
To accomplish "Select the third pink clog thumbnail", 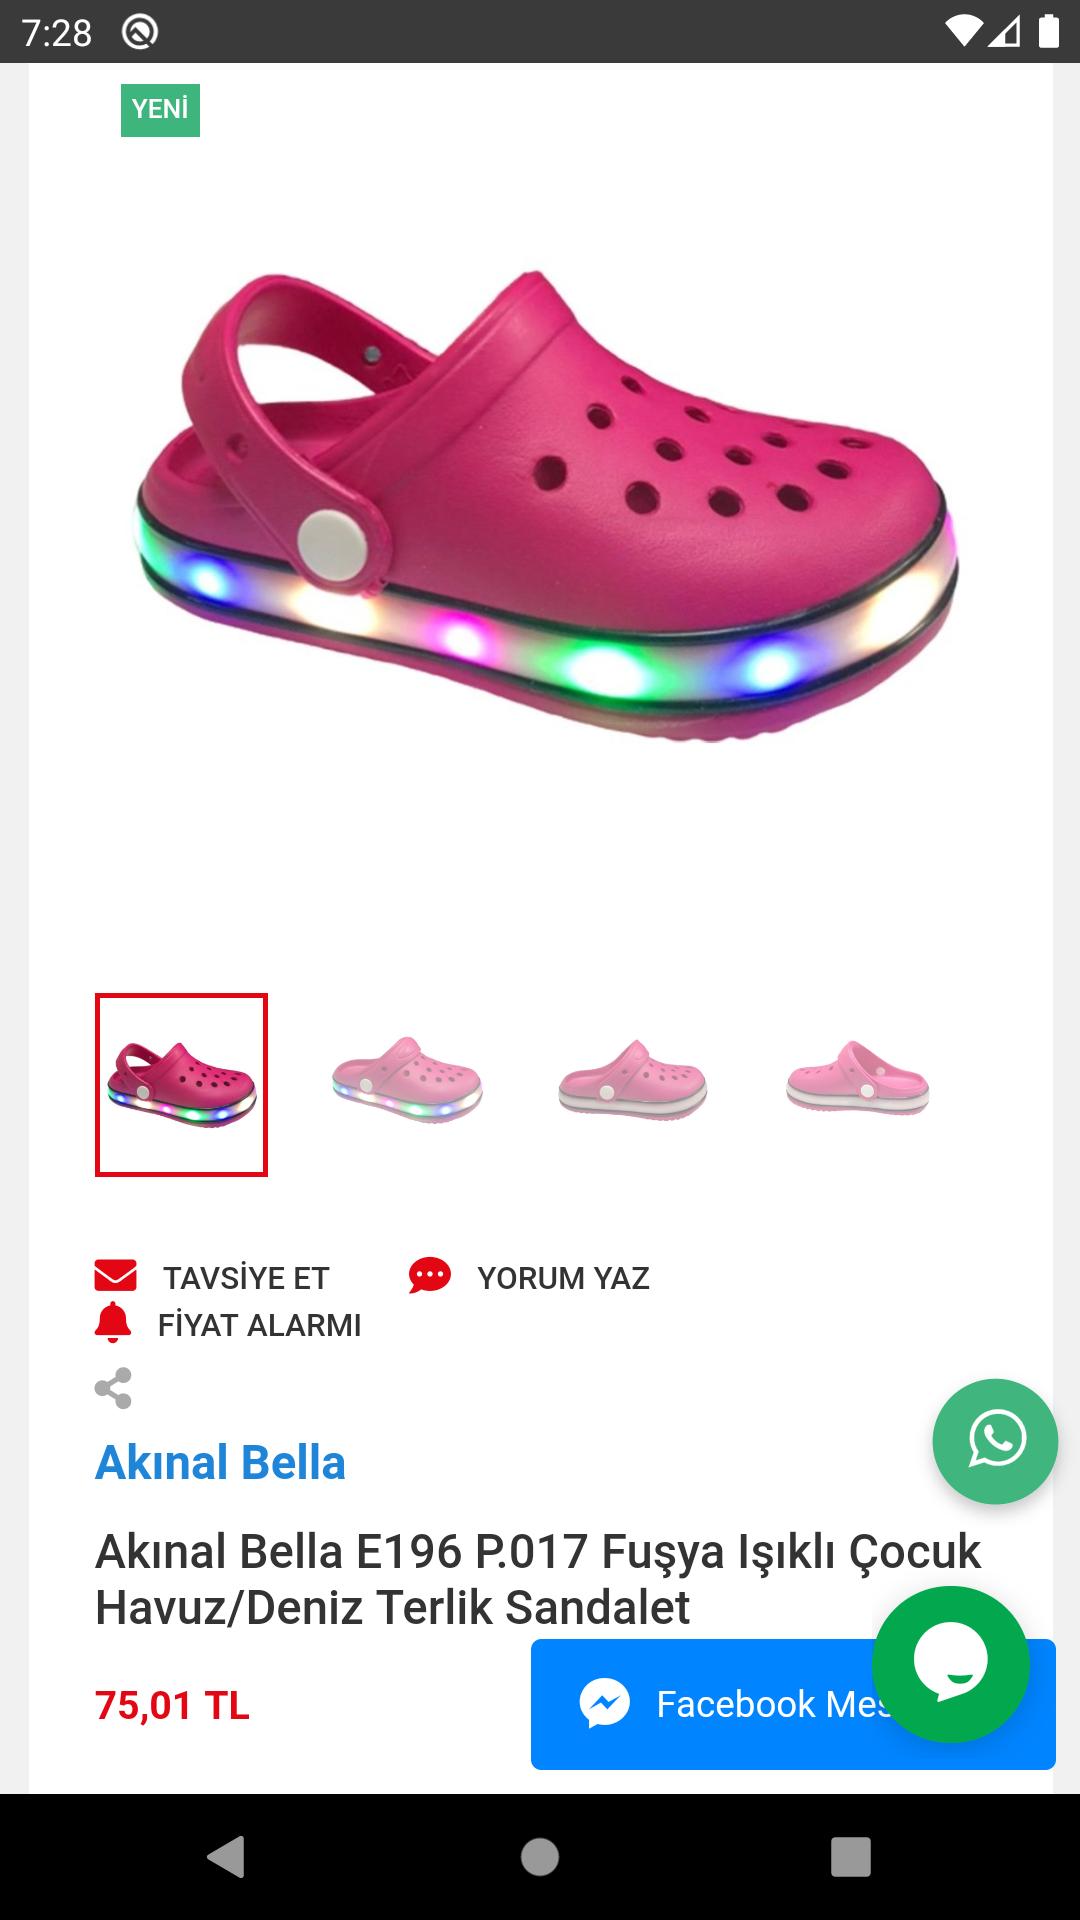I will point(632,1081).
